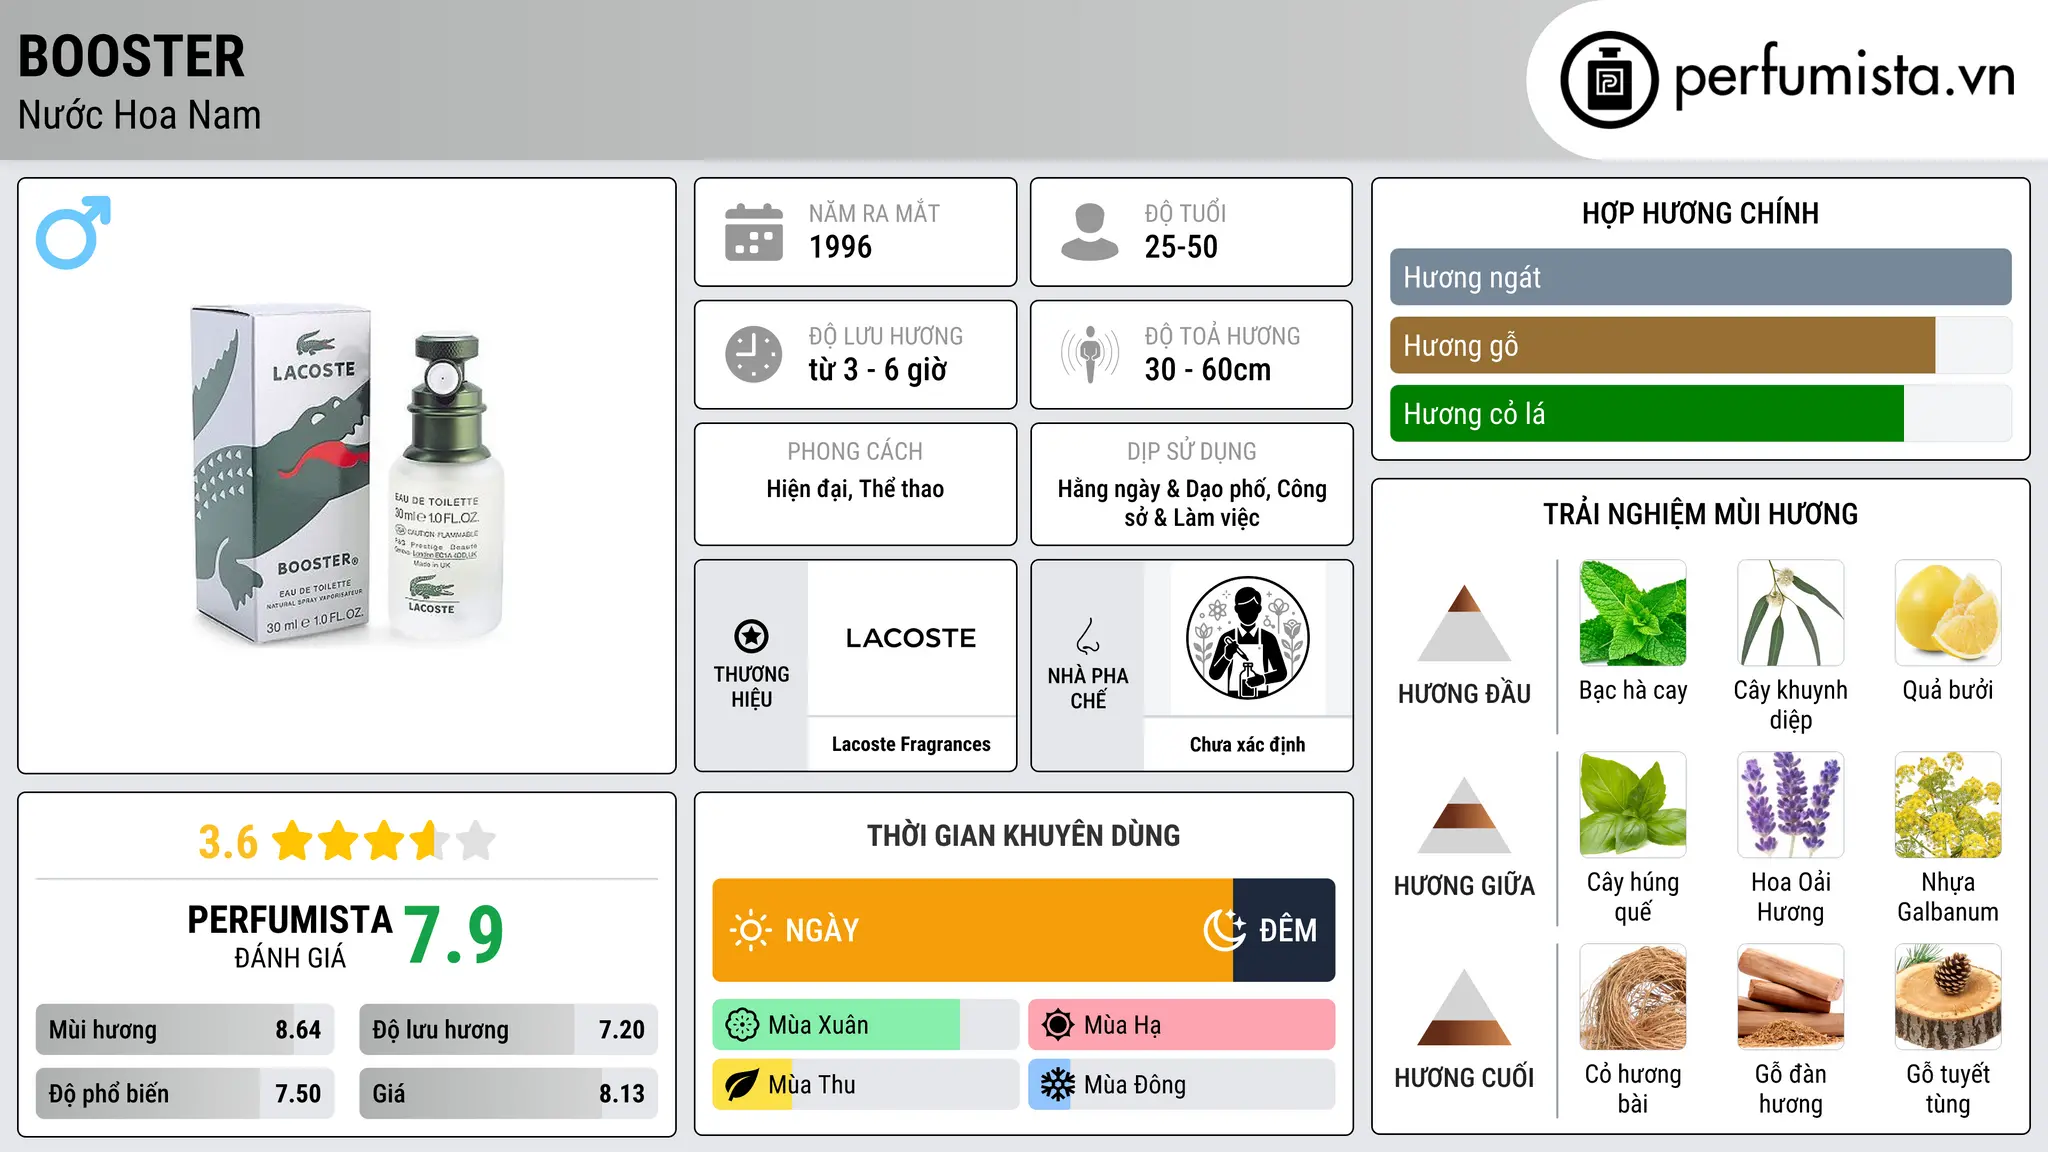Viewport: 2048px width, 1152px height.
Task: Click the sillage icon beside Độ toả hương
Action: pyautogui.click(x=1090, y=354)
